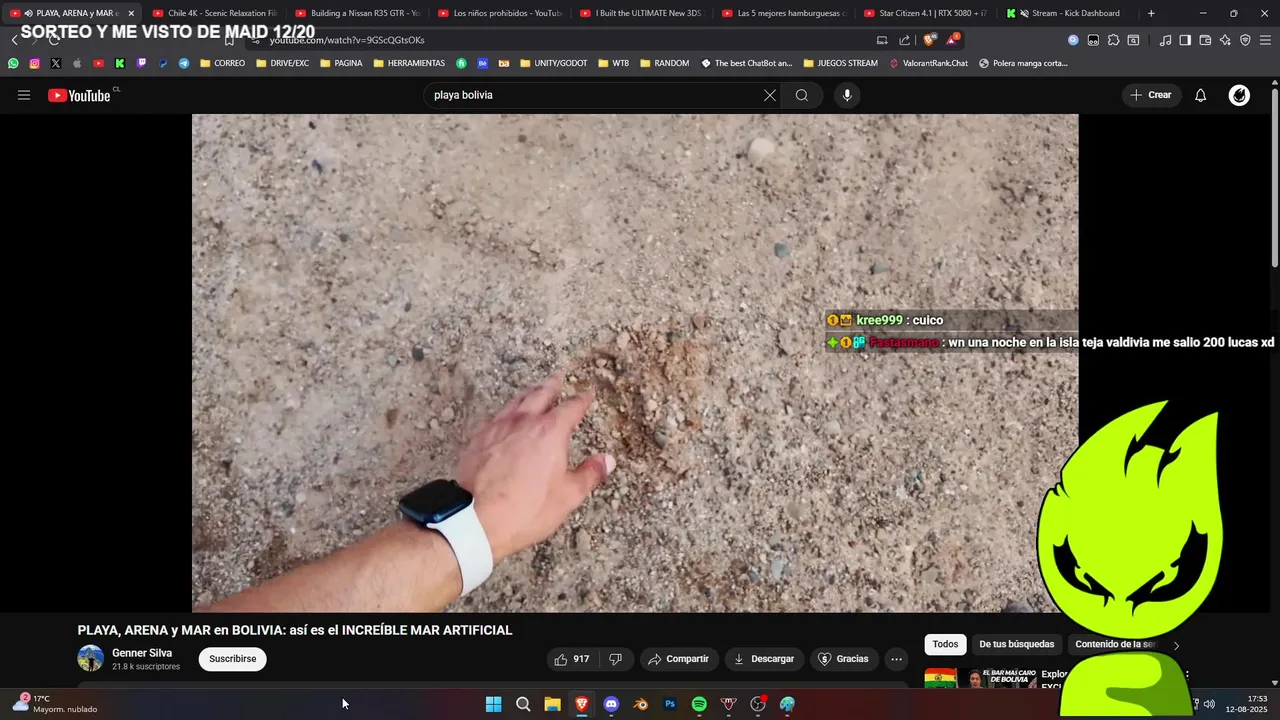Open the YouTube account avatar menu
The width and height of the screenshot is (1280, 720).
coord(1239,95)
